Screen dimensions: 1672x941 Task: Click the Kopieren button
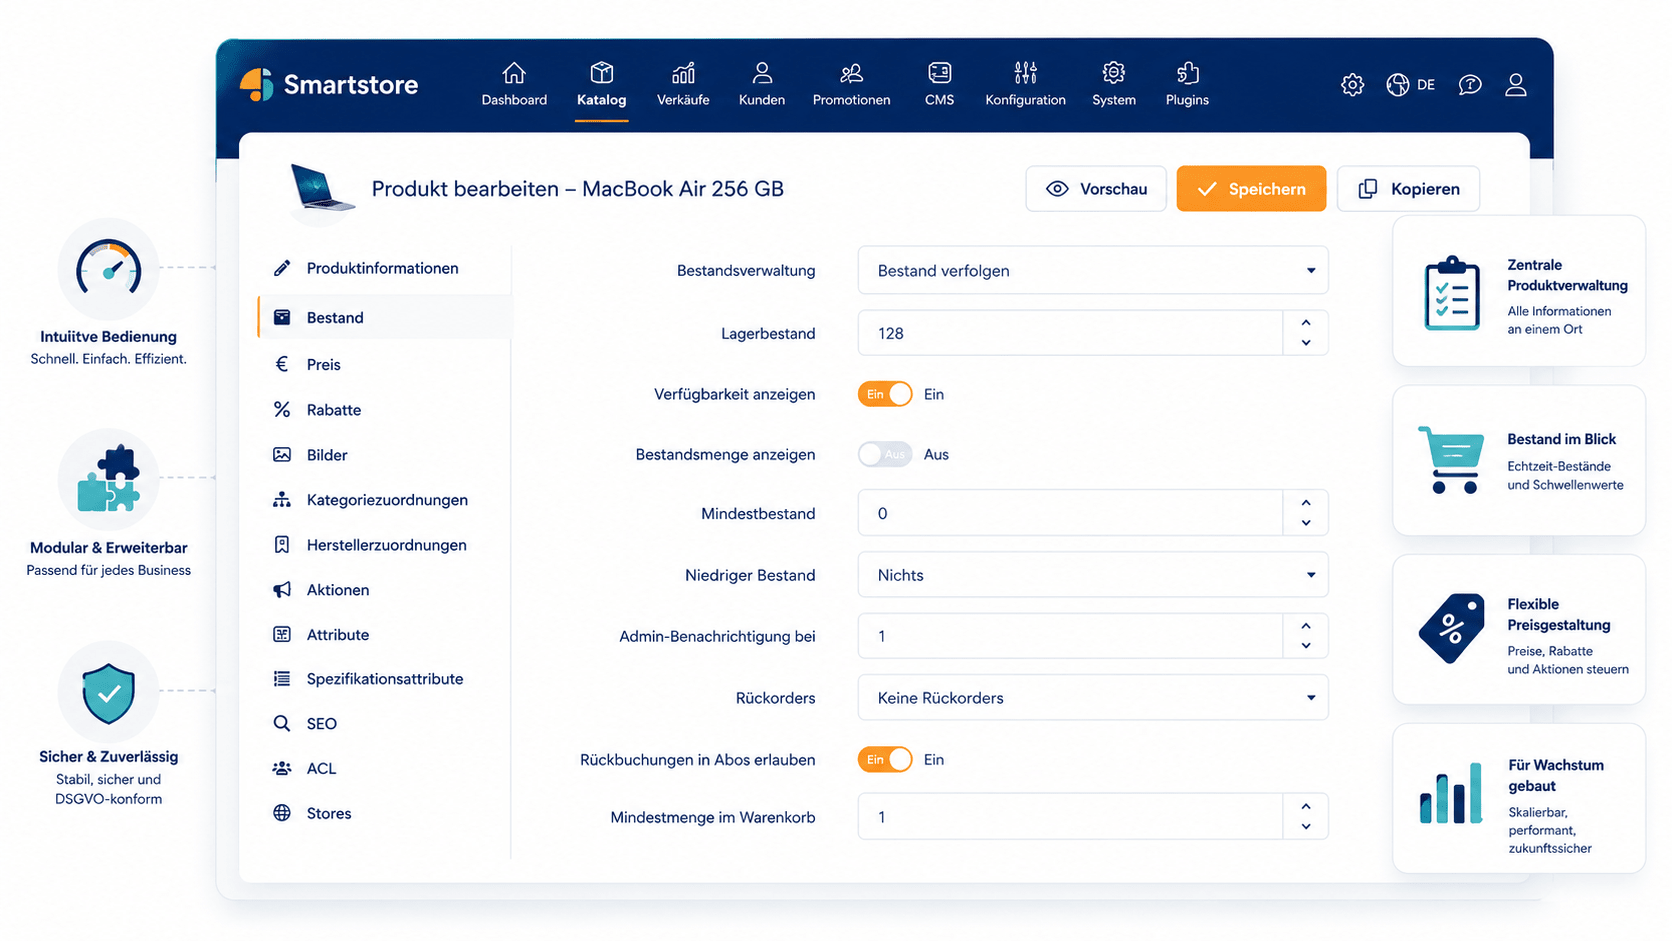pos(1408,189)
